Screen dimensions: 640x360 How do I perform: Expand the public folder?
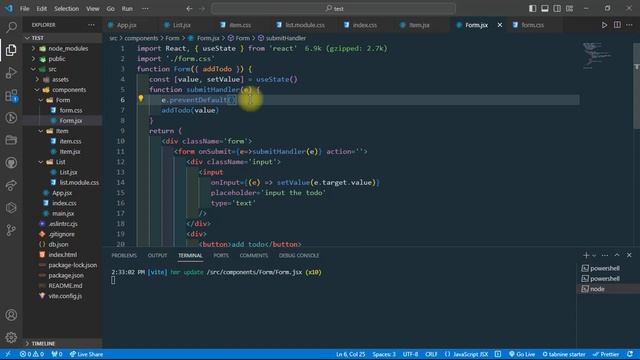tap(33, 58)
